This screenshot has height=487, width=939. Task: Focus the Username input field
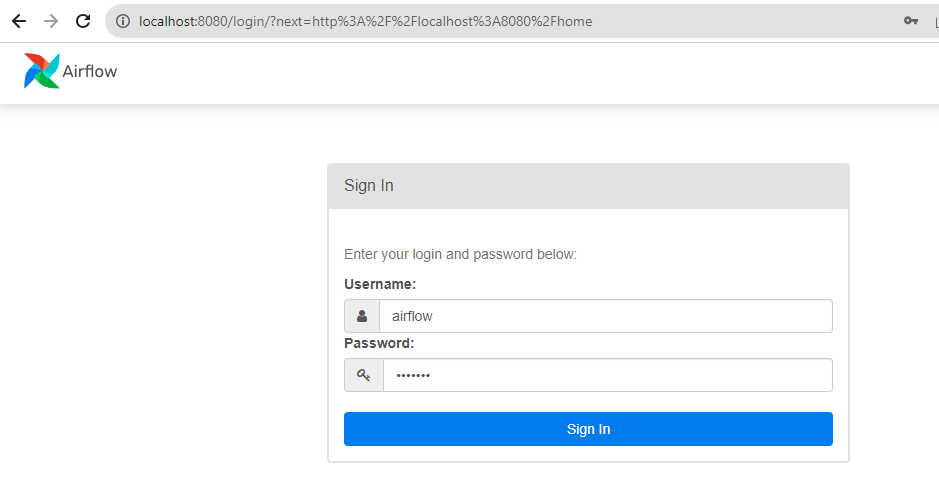click(605, 316)
